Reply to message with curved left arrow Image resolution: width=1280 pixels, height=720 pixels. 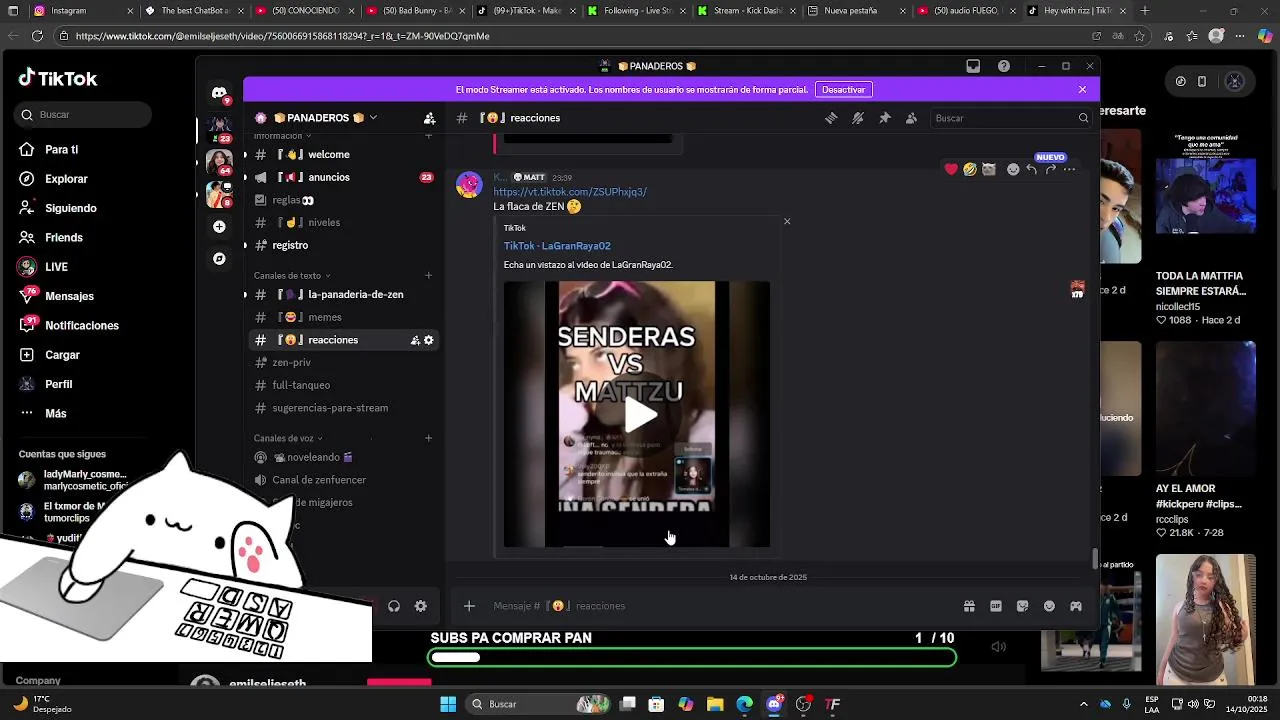(1032, 170)
